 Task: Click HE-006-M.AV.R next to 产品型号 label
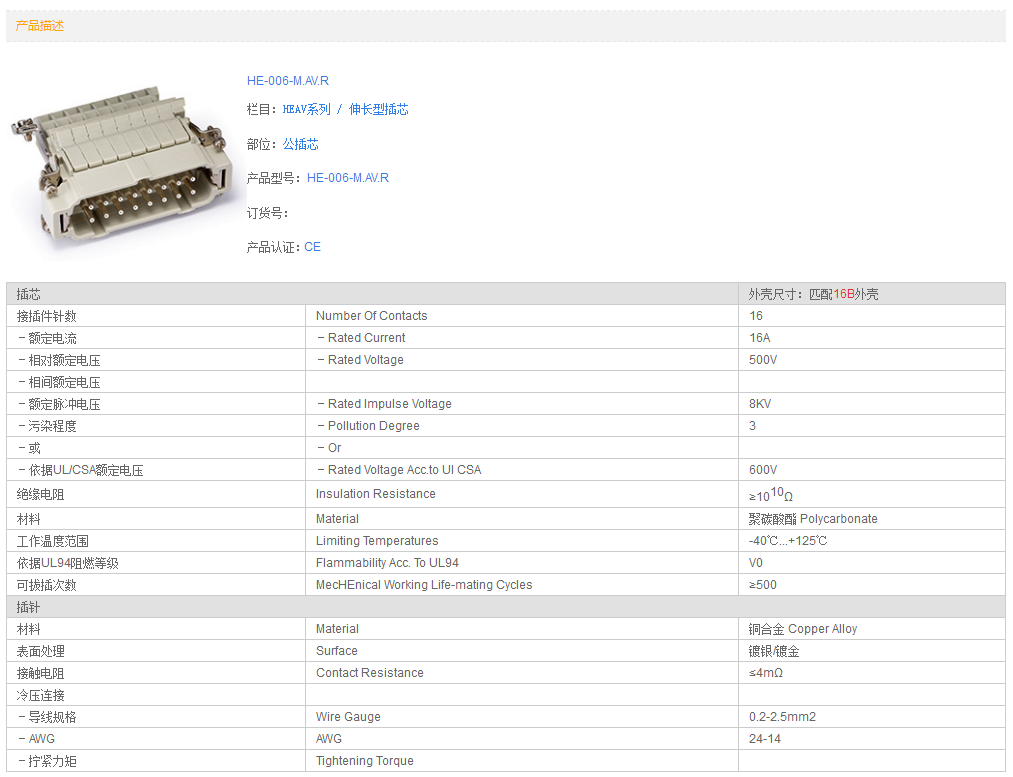tap(347, 178)
